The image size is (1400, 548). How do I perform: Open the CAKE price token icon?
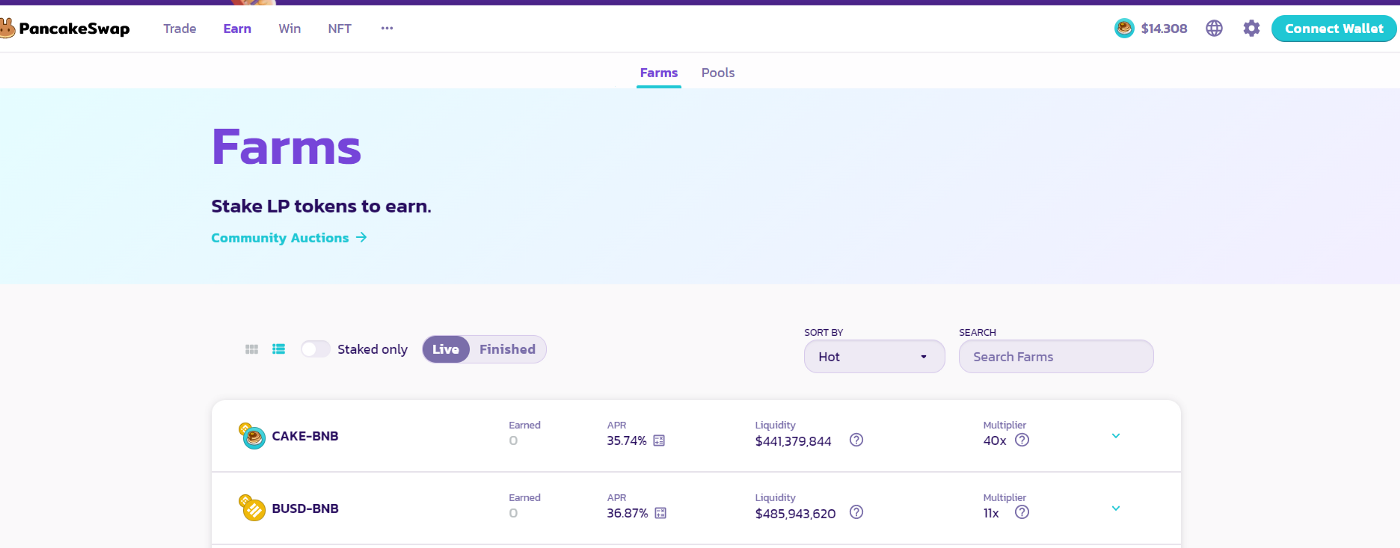point(1124,29)
